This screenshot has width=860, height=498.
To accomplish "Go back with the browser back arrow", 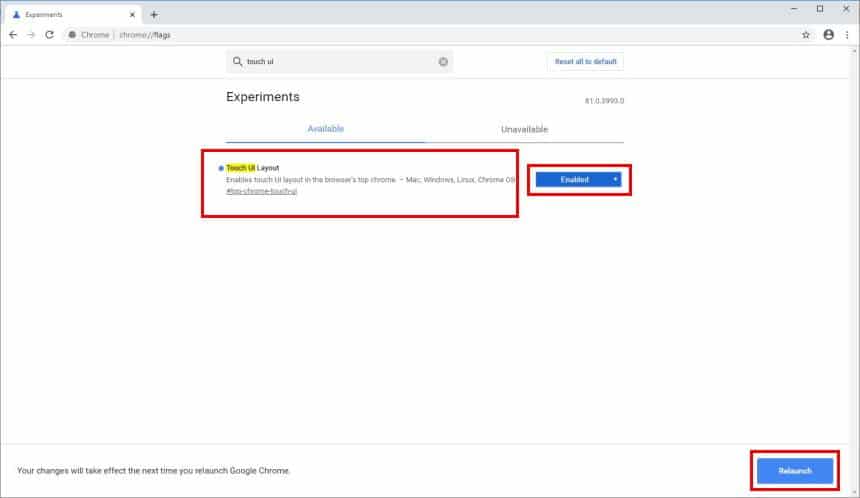I will [x=13, y=35].
